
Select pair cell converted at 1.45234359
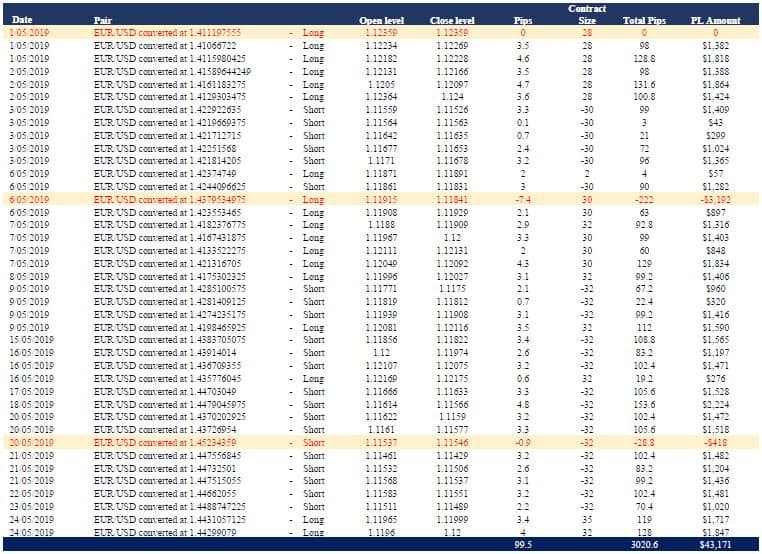click(165, 443)
